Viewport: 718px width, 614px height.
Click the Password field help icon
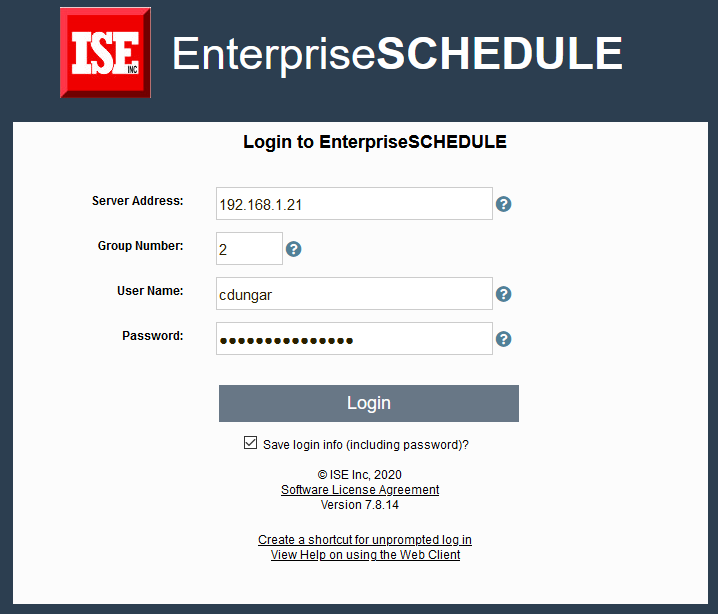pyautogui.click(x=504, y=339)
